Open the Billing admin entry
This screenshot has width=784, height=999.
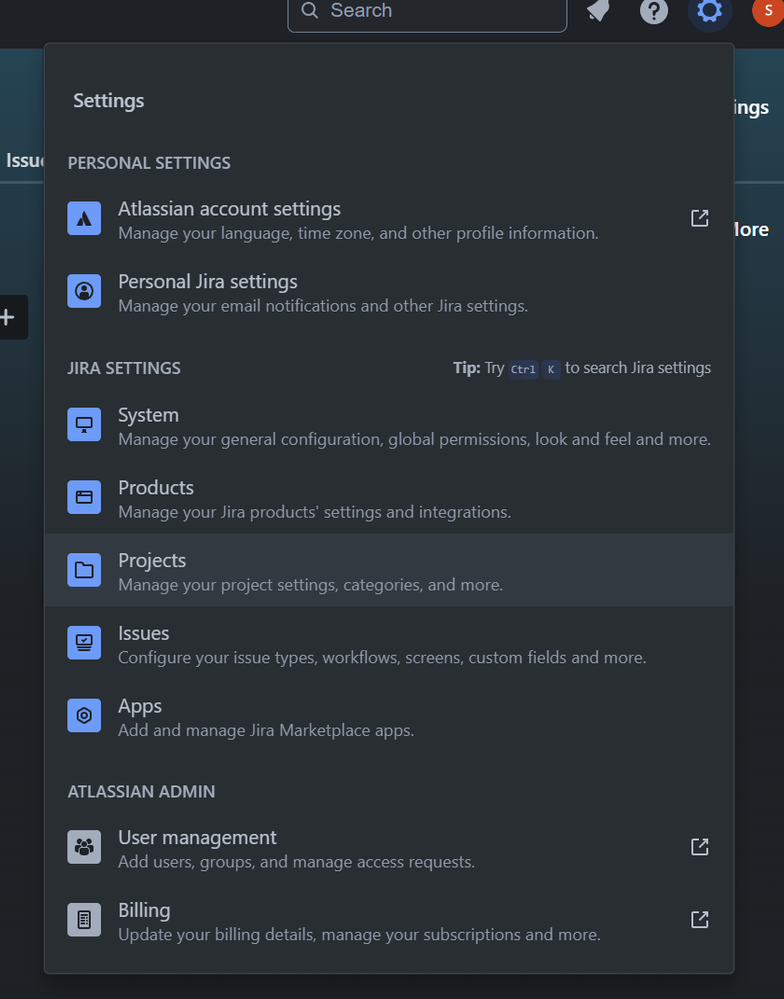pyautogui.click(x=389, y=919)
